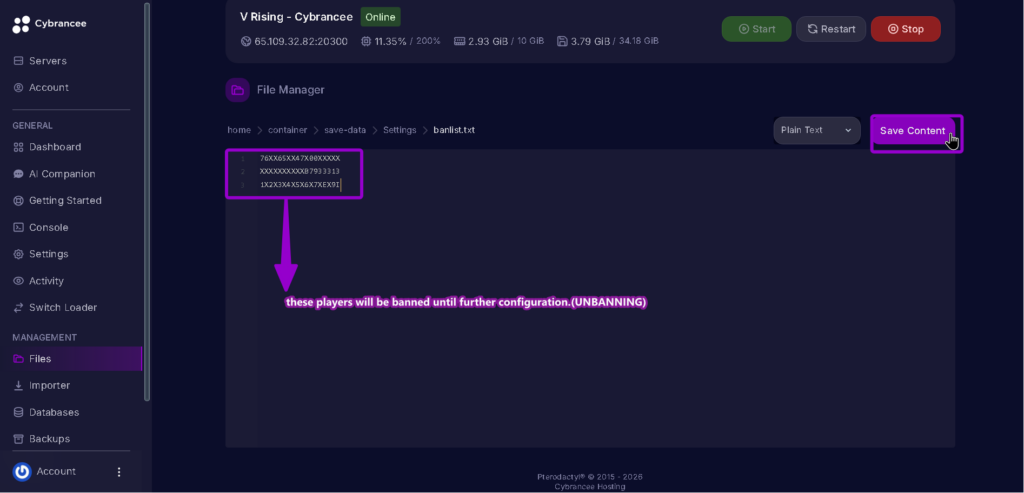The height and width of the screenshot is (493, 1024).
Task: Open Dashboard via its grid icon
Action: tap(18, 147)
